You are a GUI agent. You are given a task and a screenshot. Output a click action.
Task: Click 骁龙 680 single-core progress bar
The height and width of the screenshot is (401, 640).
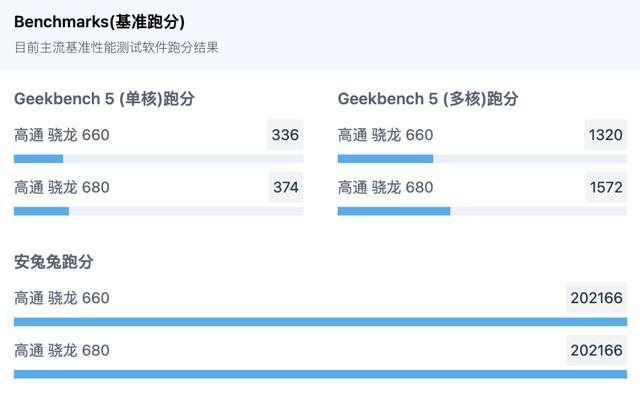click(x=158, y=211)
